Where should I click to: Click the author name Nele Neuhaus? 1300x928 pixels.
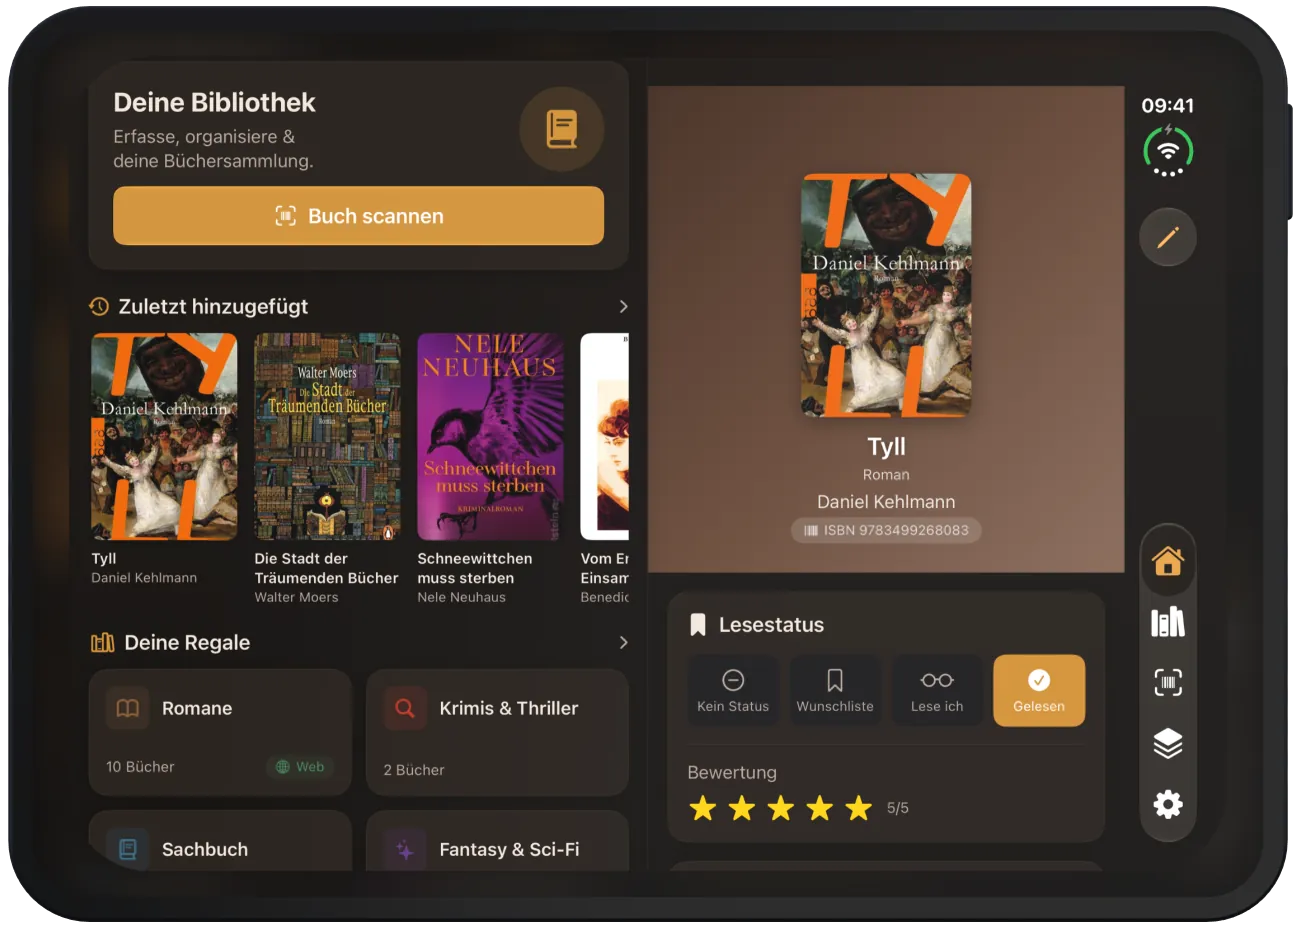[x=461, y=597]
